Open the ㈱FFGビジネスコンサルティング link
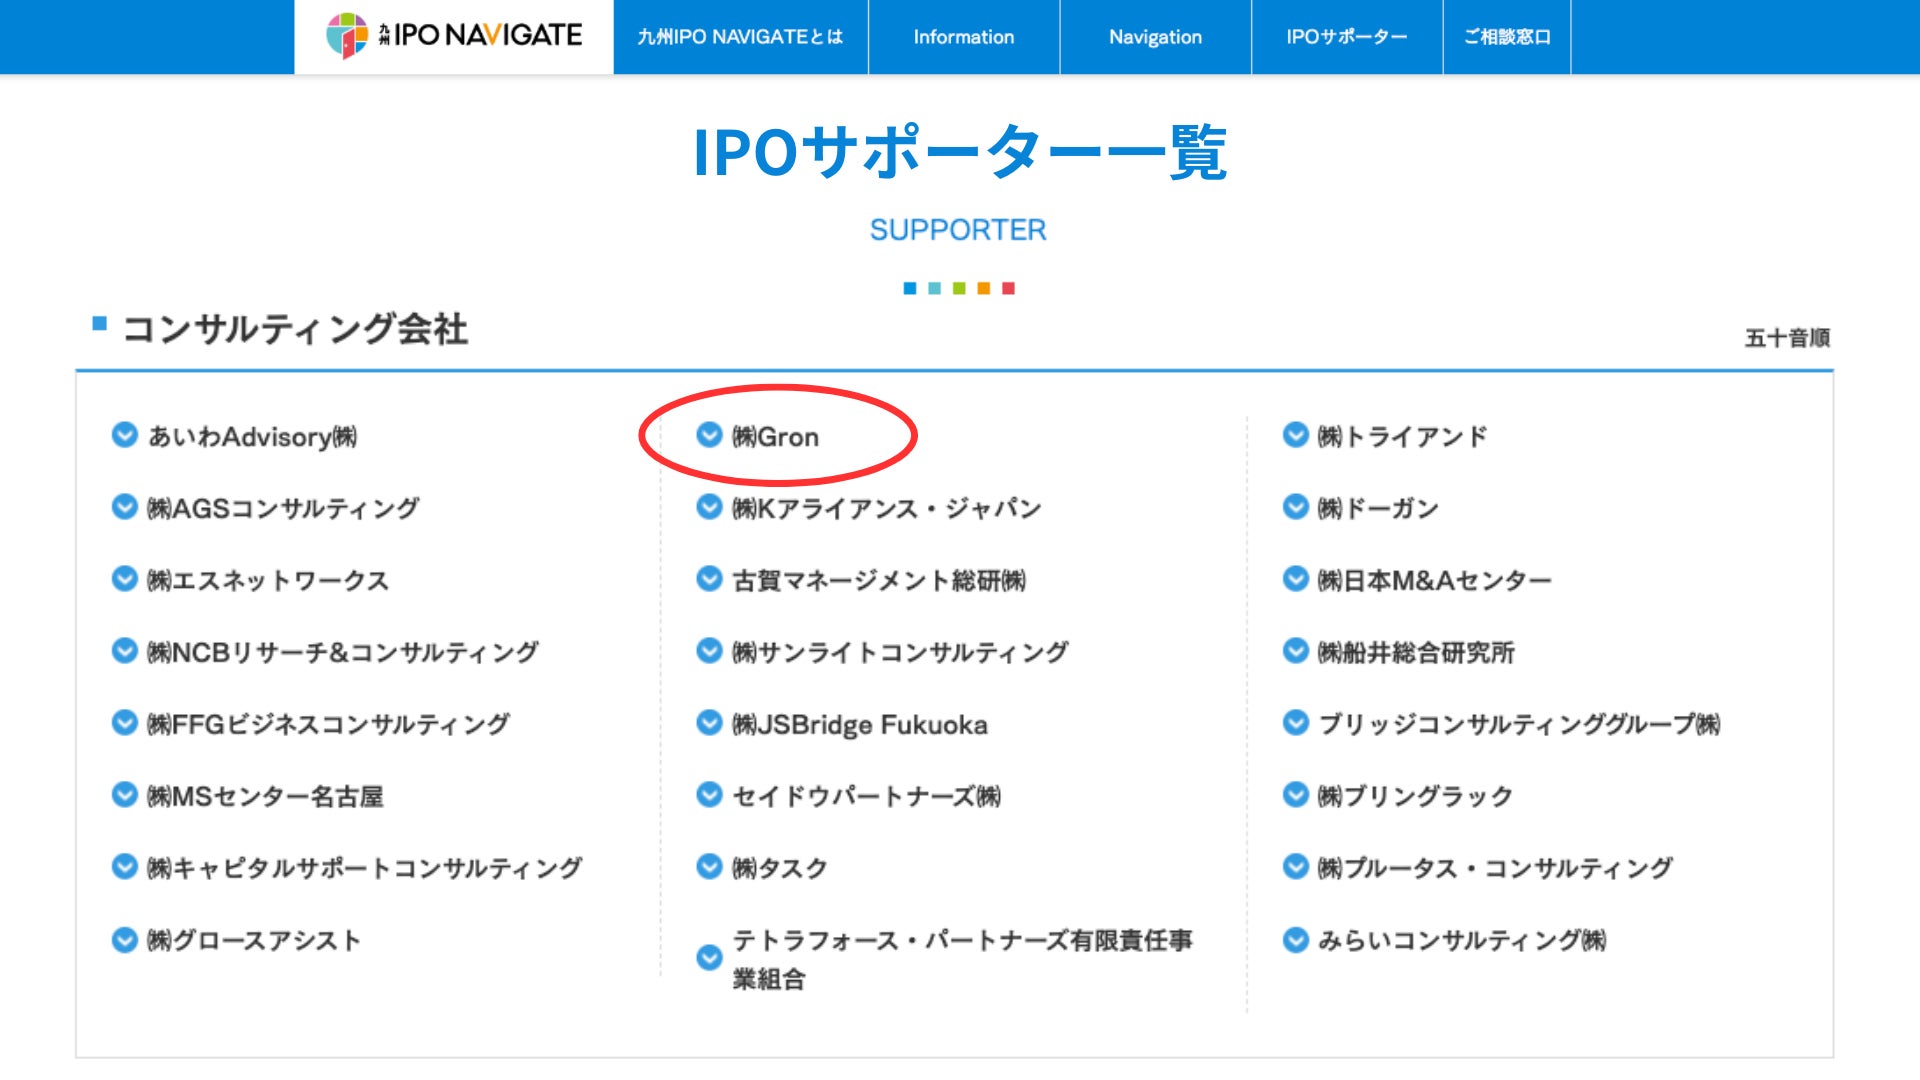The image size is (1920, 1080). pos(328,724)
